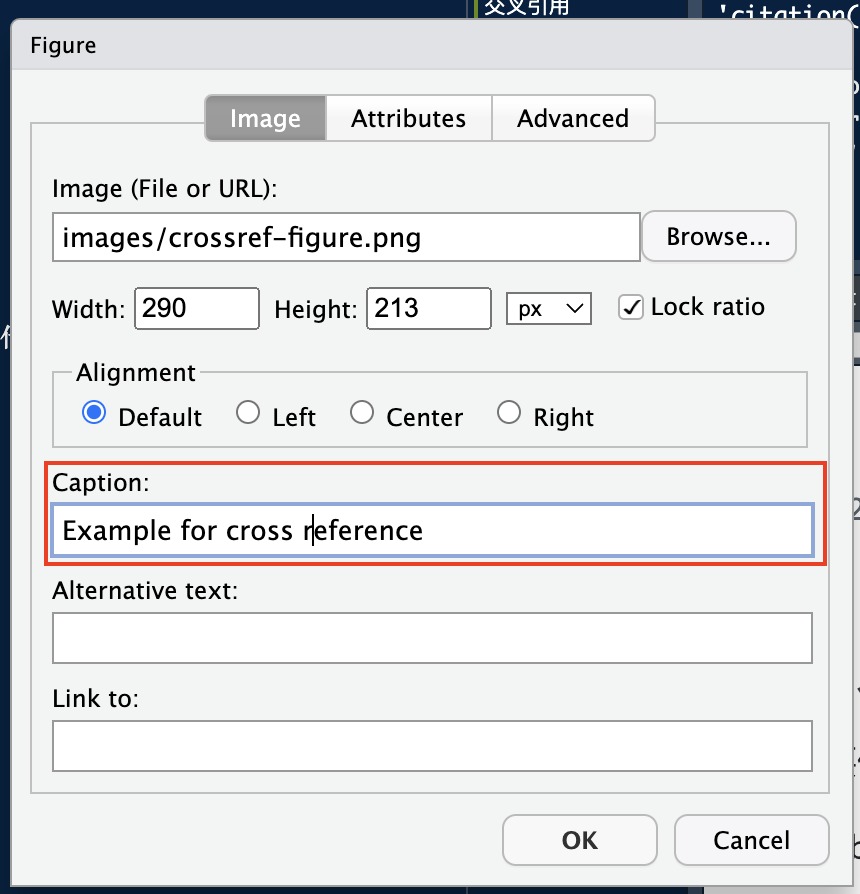860x894 pixels.
Task: Click the Image file or URL field
Action: [346, 237]
